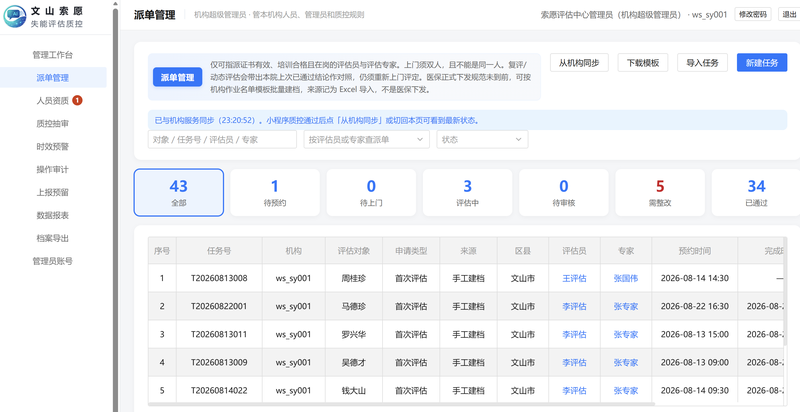Click task number T20260813009
The height and width of the screenshot is (412, 800).
click(219, 363)
